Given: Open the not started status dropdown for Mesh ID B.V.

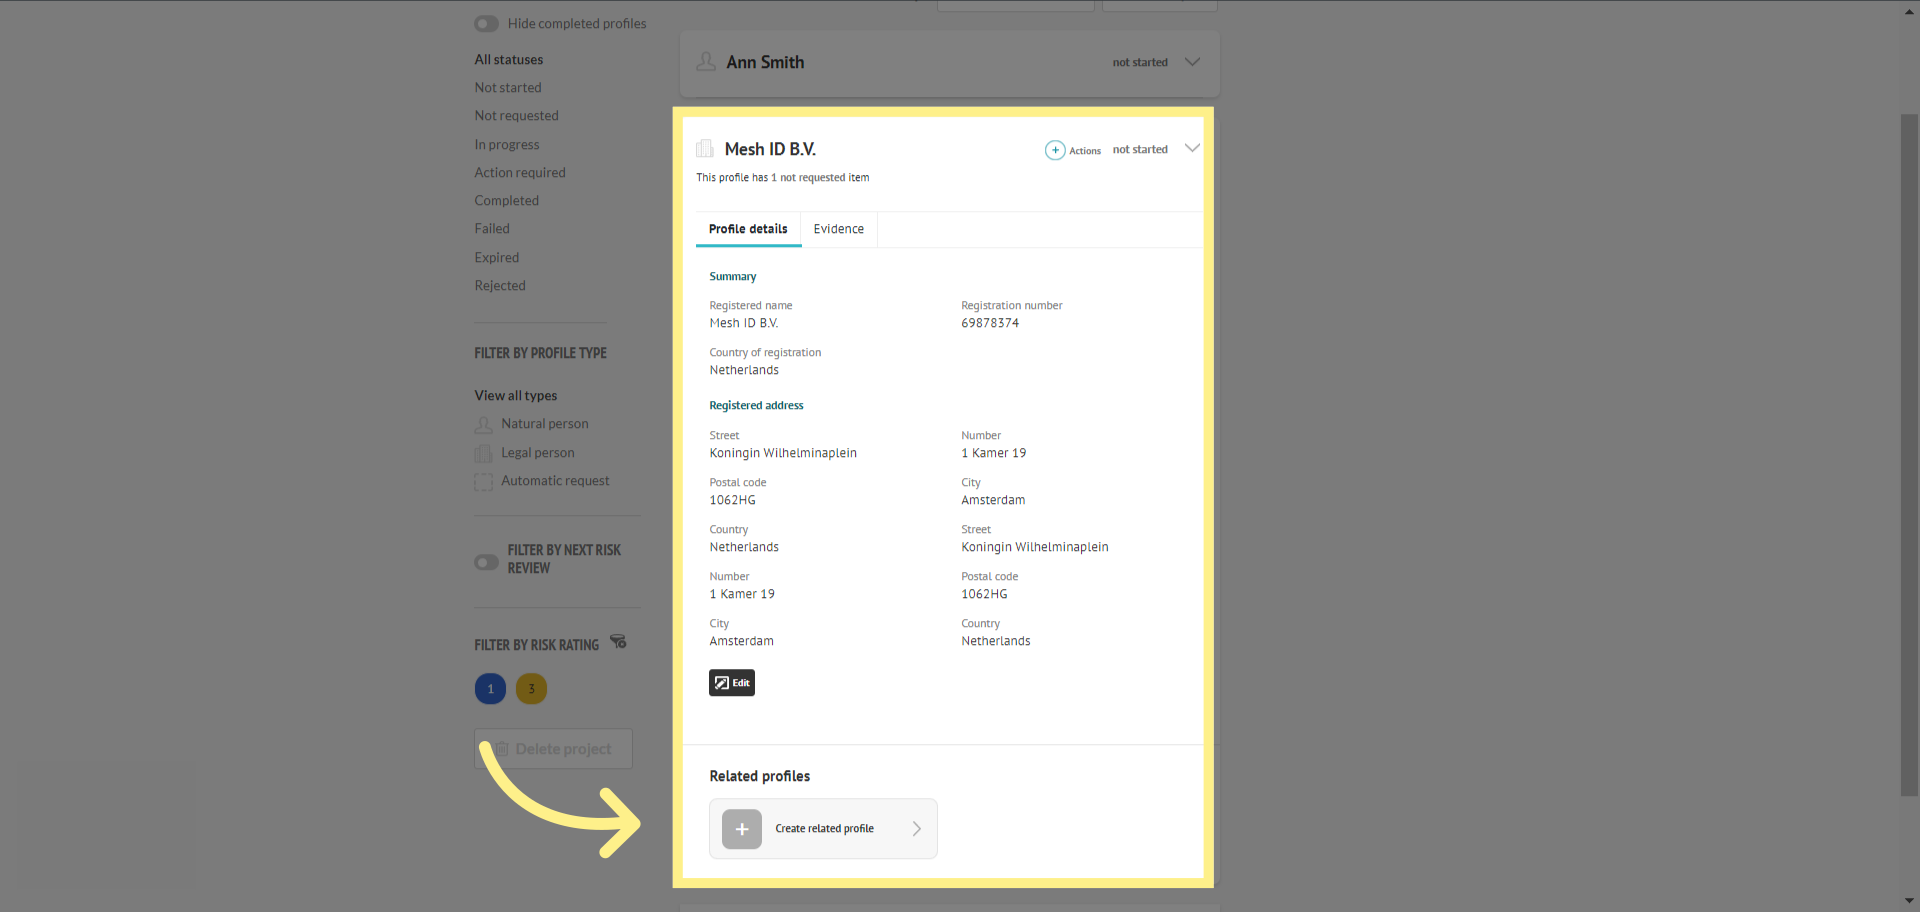Looking at the screenshot, I should pyautogui.click(x=1140, y=148).
